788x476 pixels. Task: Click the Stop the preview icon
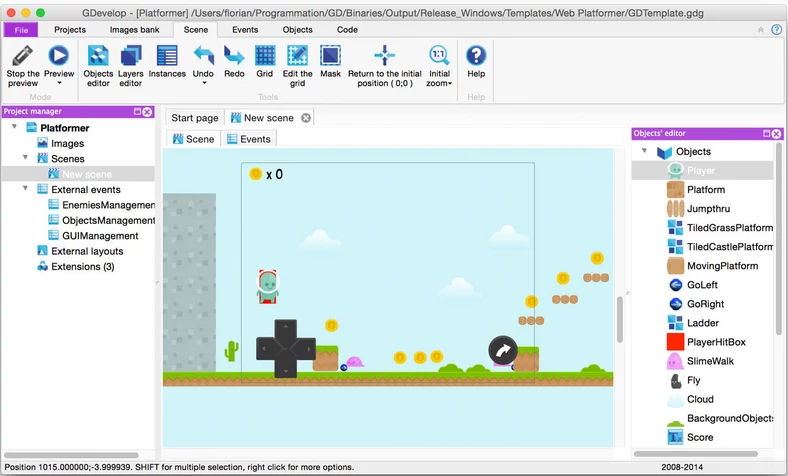(23, 55)
